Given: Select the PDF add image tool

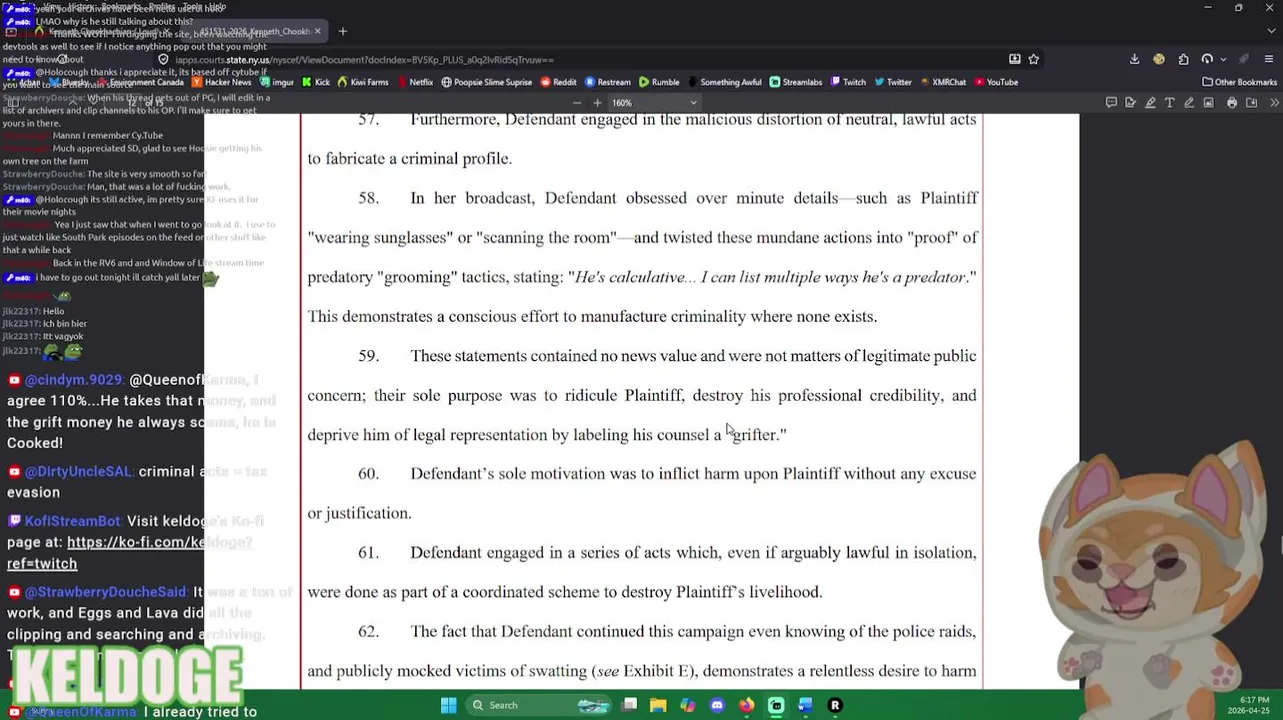Looking at the screenshot, I should click(1208, 102).
